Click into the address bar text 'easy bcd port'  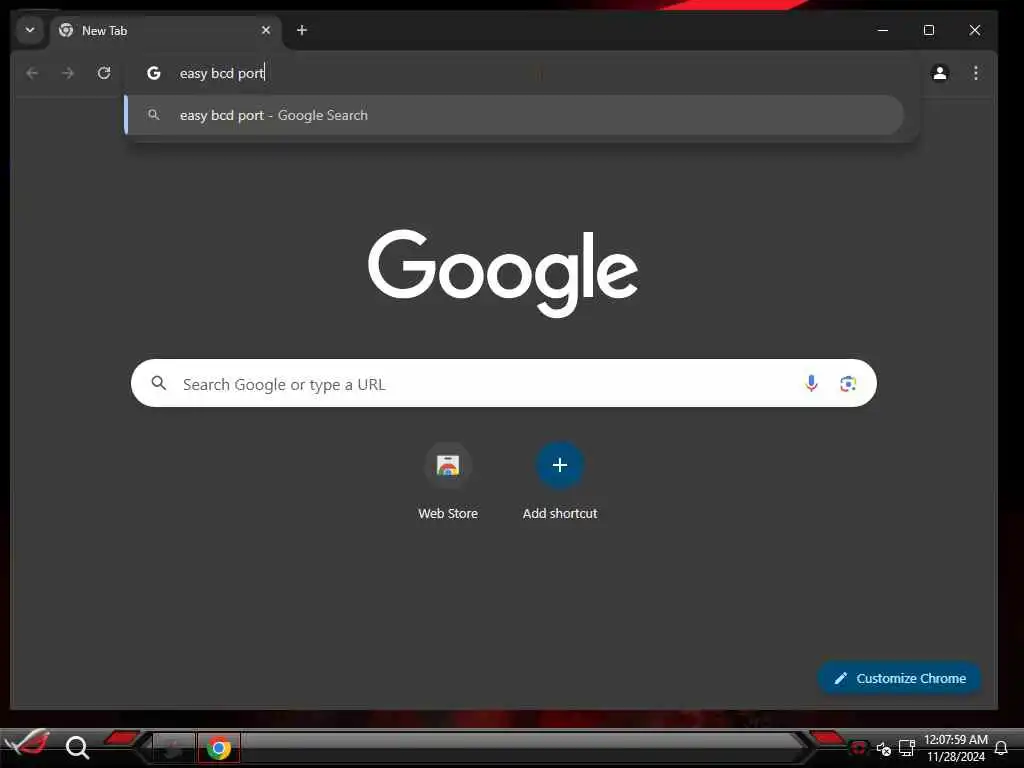tap(221, 73)
